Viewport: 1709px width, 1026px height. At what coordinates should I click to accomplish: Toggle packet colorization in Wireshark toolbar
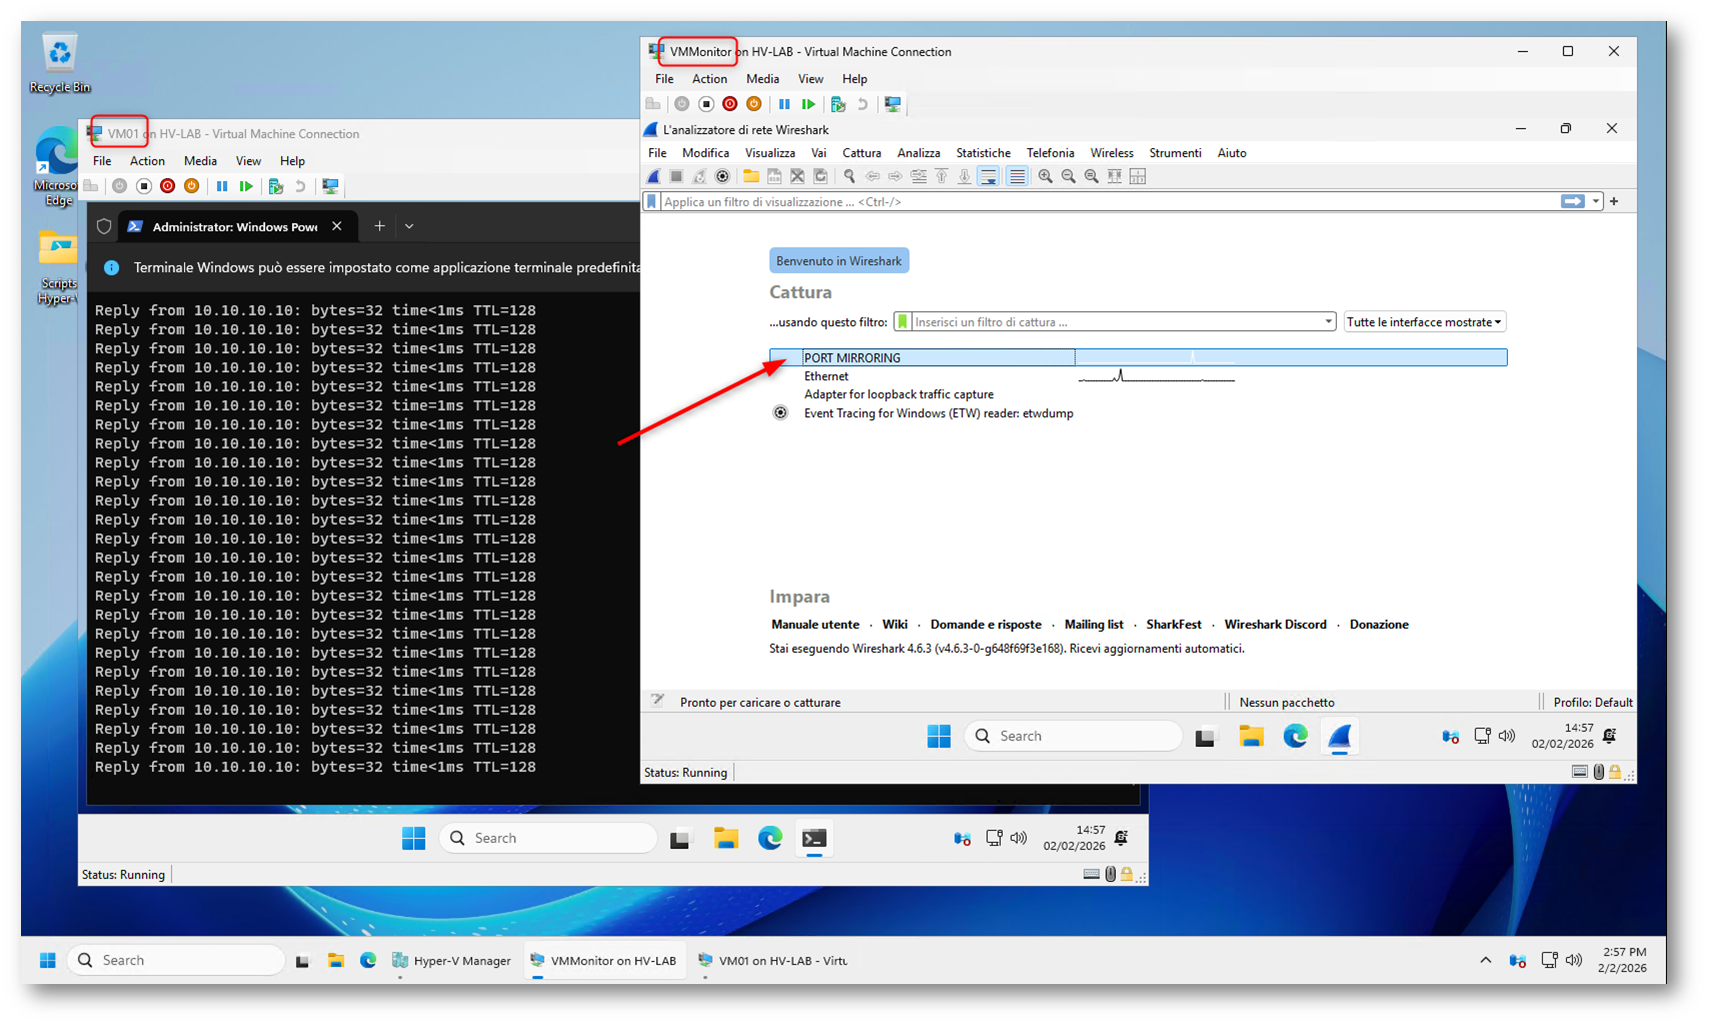click(1017, 177)
